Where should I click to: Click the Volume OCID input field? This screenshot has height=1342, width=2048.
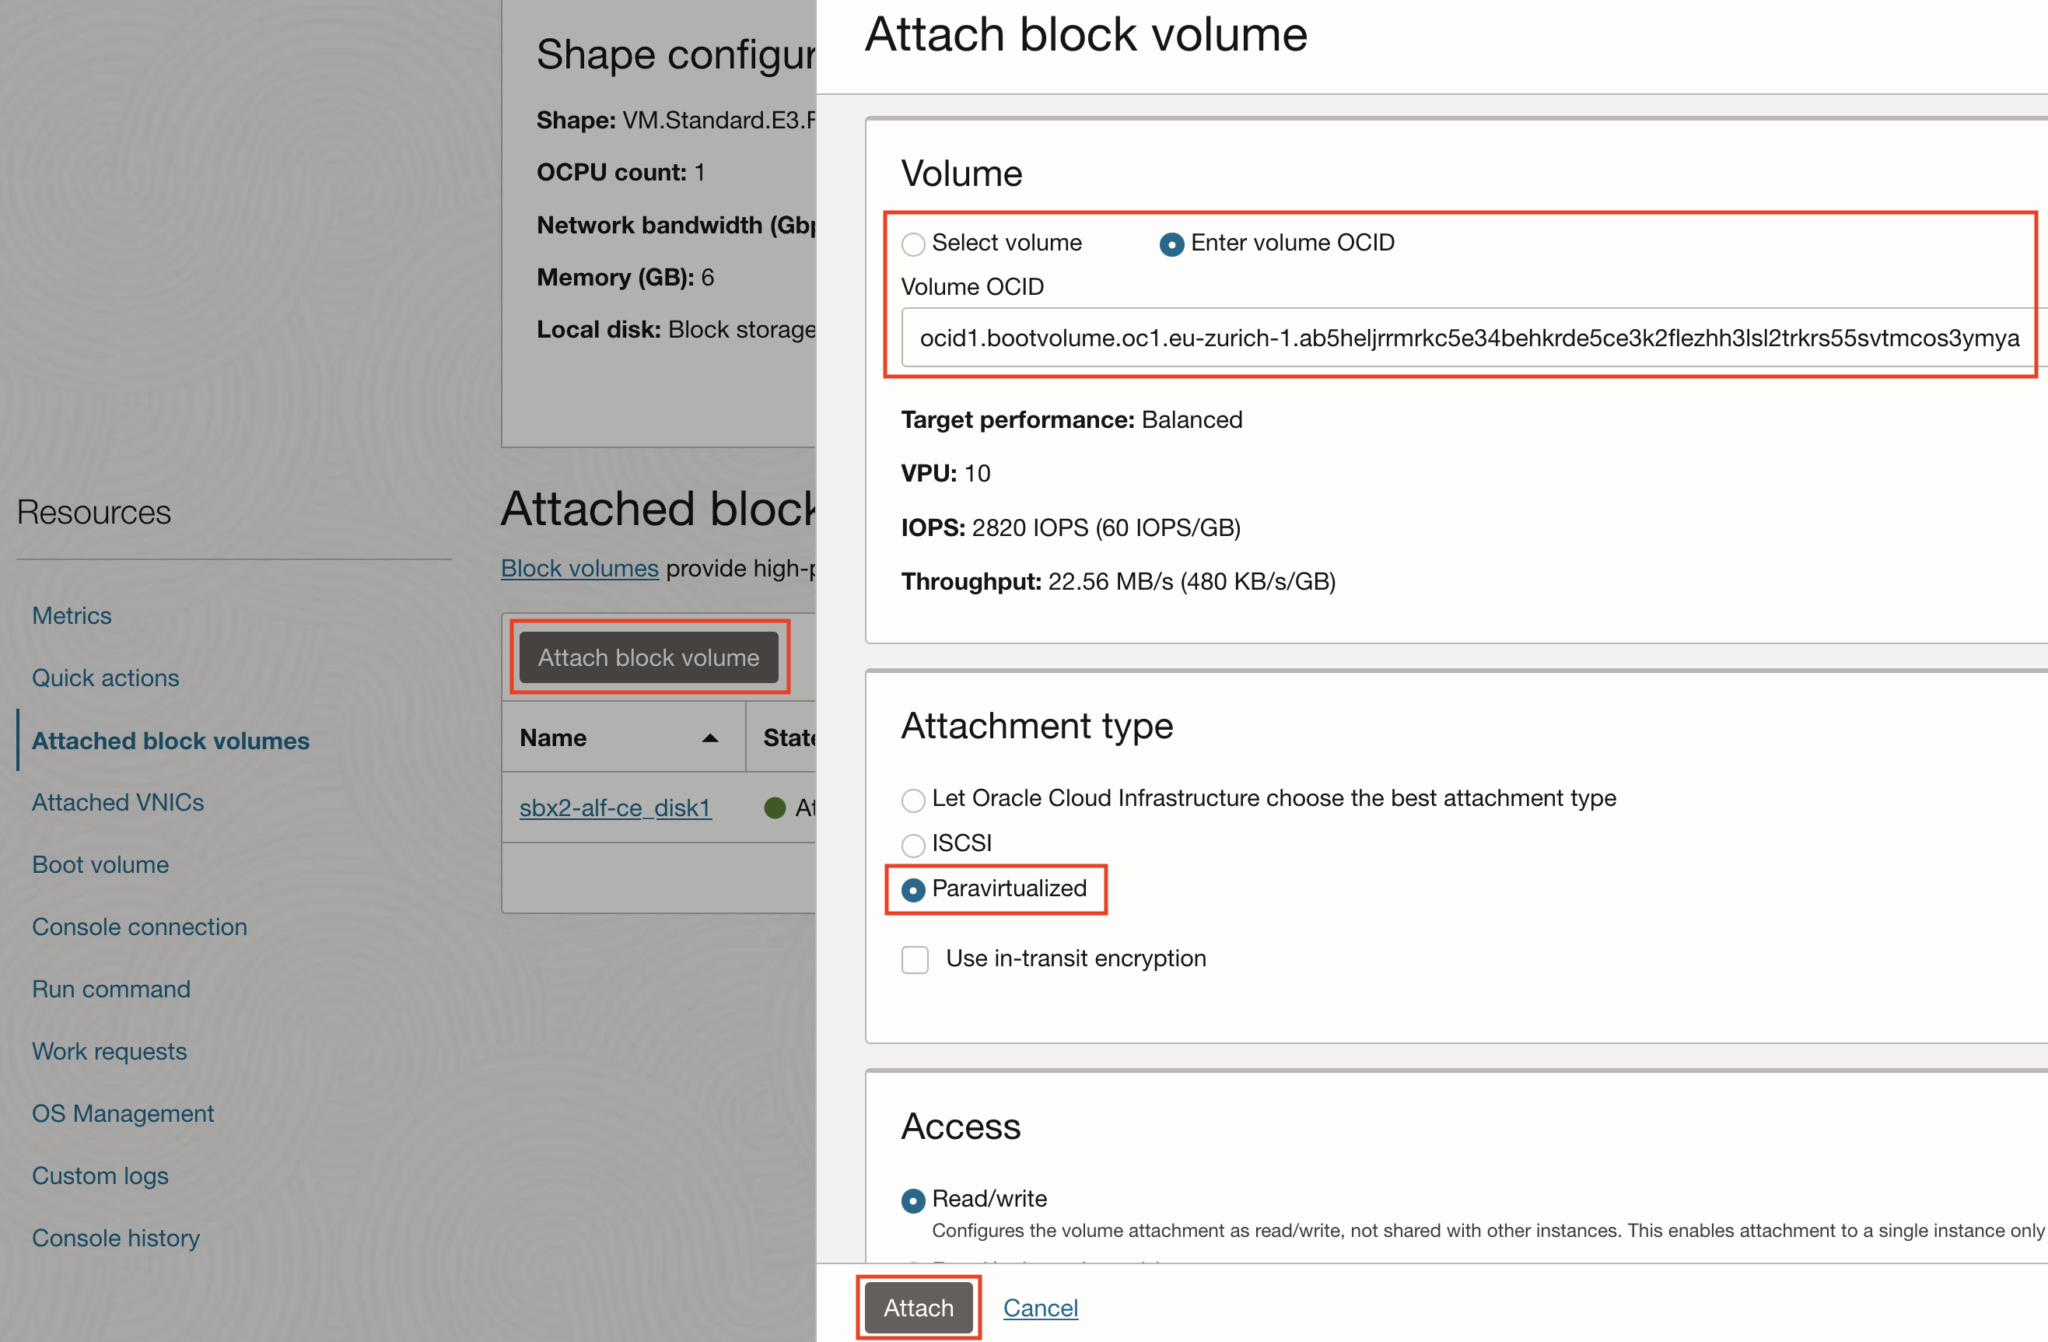(1468, 338)
